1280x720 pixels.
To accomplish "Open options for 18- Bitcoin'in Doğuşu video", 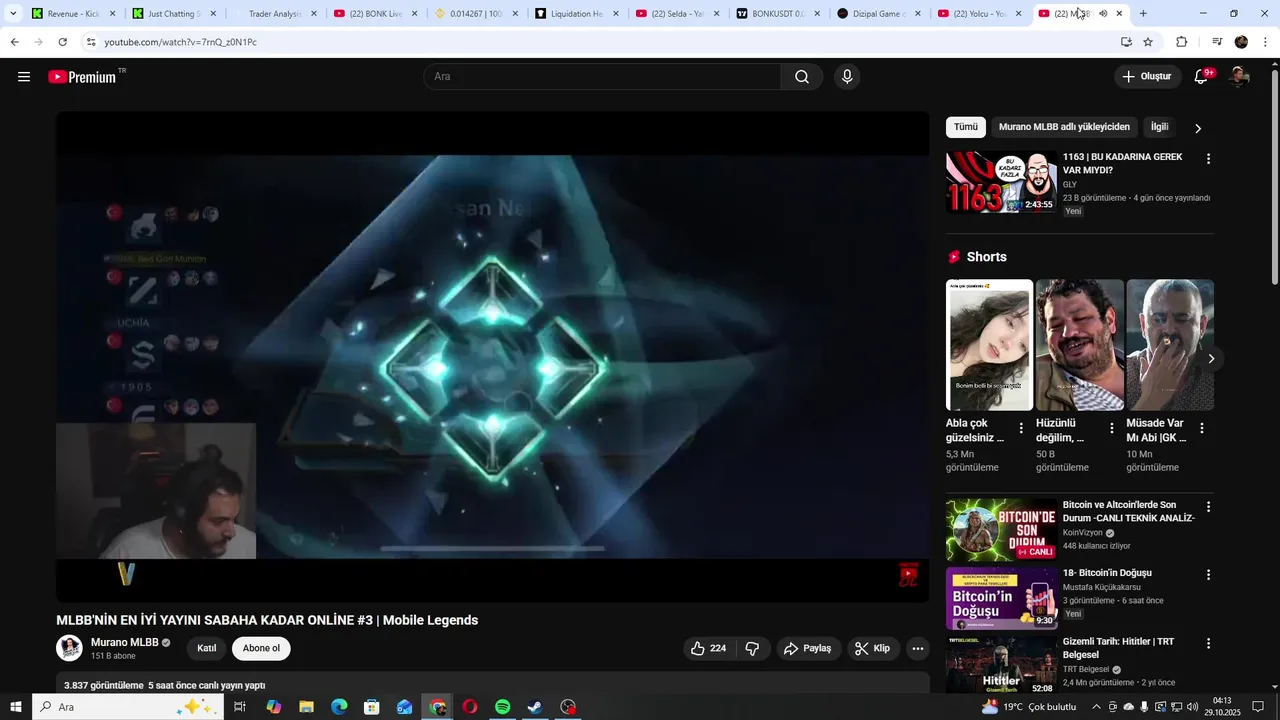I will coord(1208,575).
